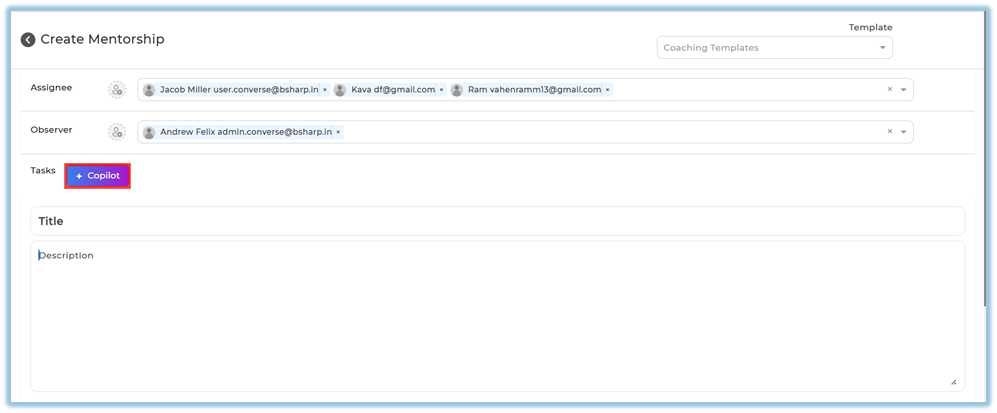Click Kava's avatar icon in Assignee field
The width and height of the screenshot is (997, 413).
pyautogui.click(x=340, y=90)
